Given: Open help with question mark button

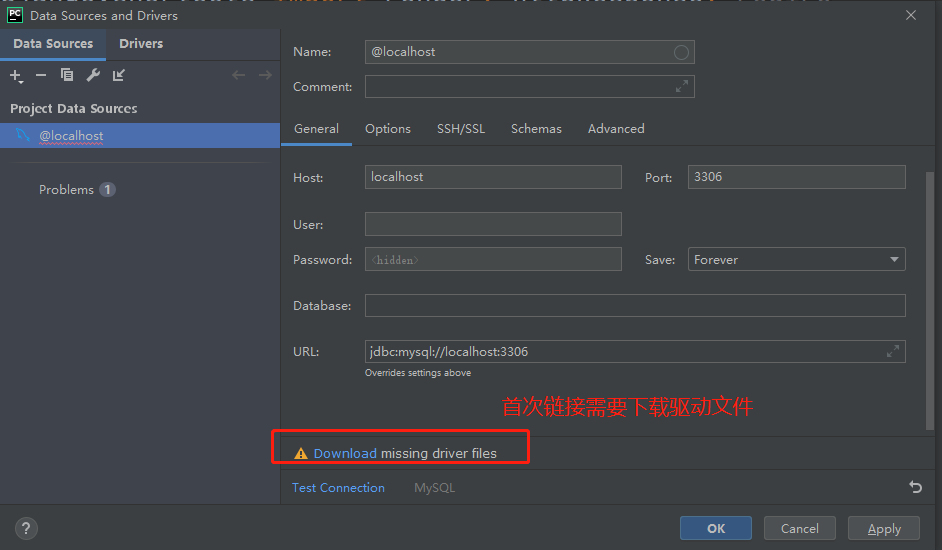Looking at the screenshot, I should [26, 528].
